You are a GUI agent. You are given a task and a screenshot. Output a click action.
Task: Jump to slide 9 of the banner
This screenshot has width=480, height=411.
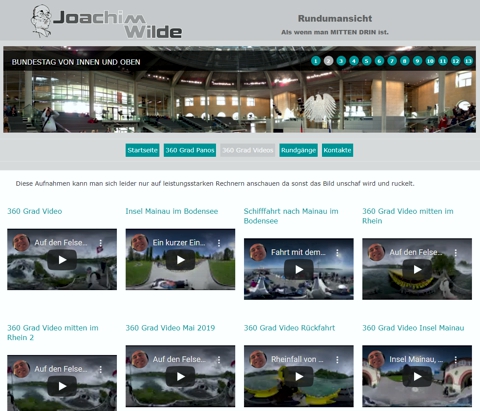pos(417,61)
